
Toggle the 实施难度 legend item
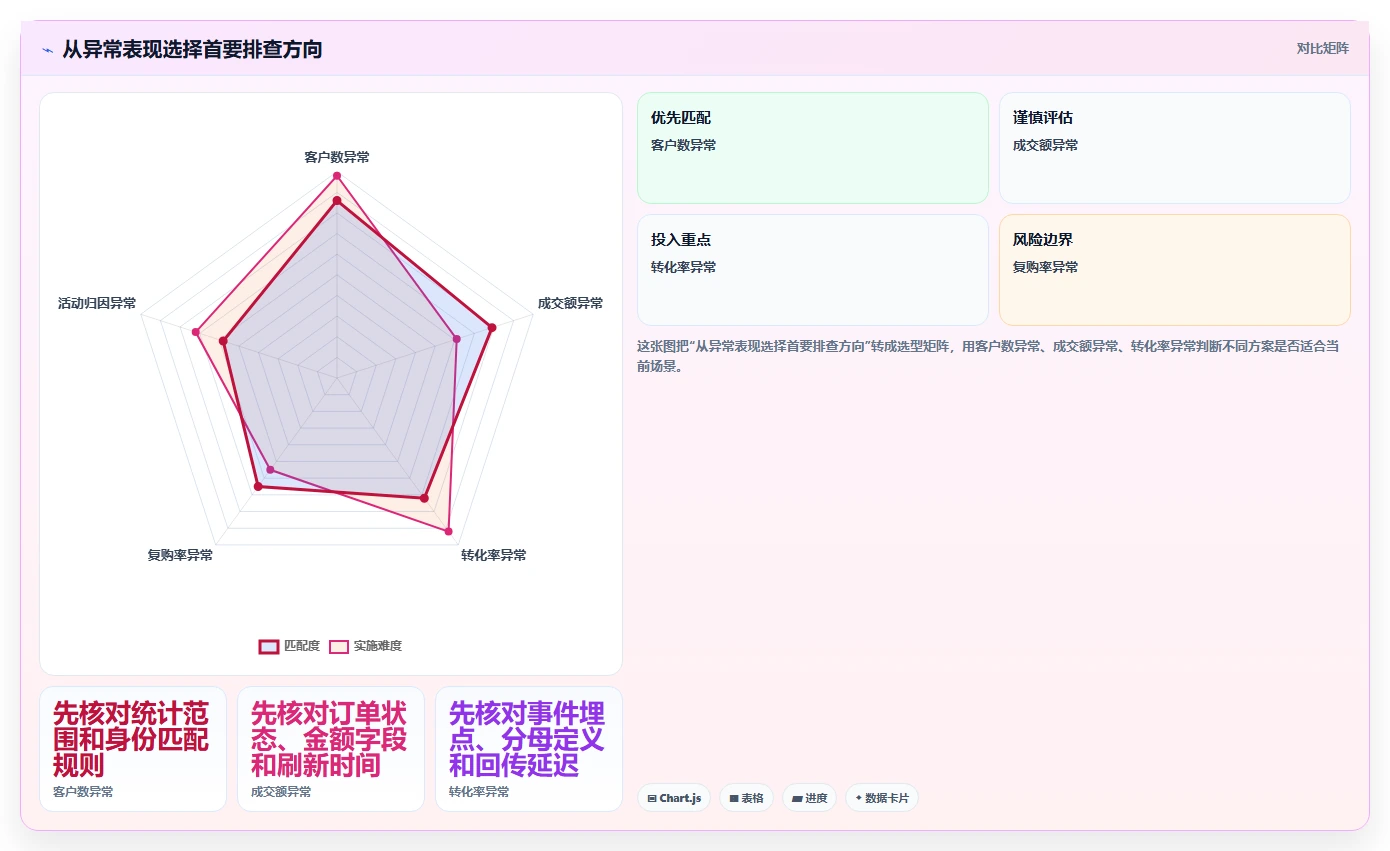pos(366,646)
